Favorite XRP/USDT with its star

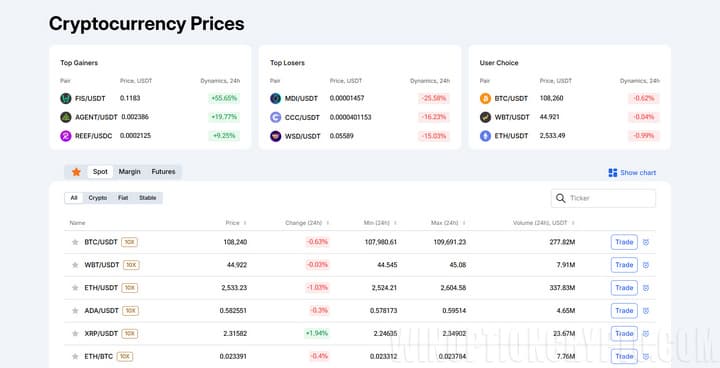pos(75,334)
